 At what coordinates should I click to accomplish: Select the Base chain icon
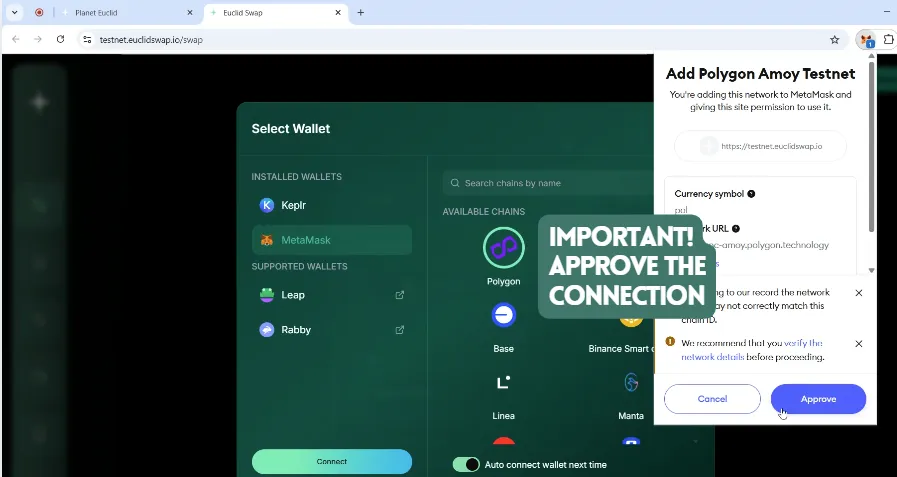pyautogui.click(x=503, y=315)
